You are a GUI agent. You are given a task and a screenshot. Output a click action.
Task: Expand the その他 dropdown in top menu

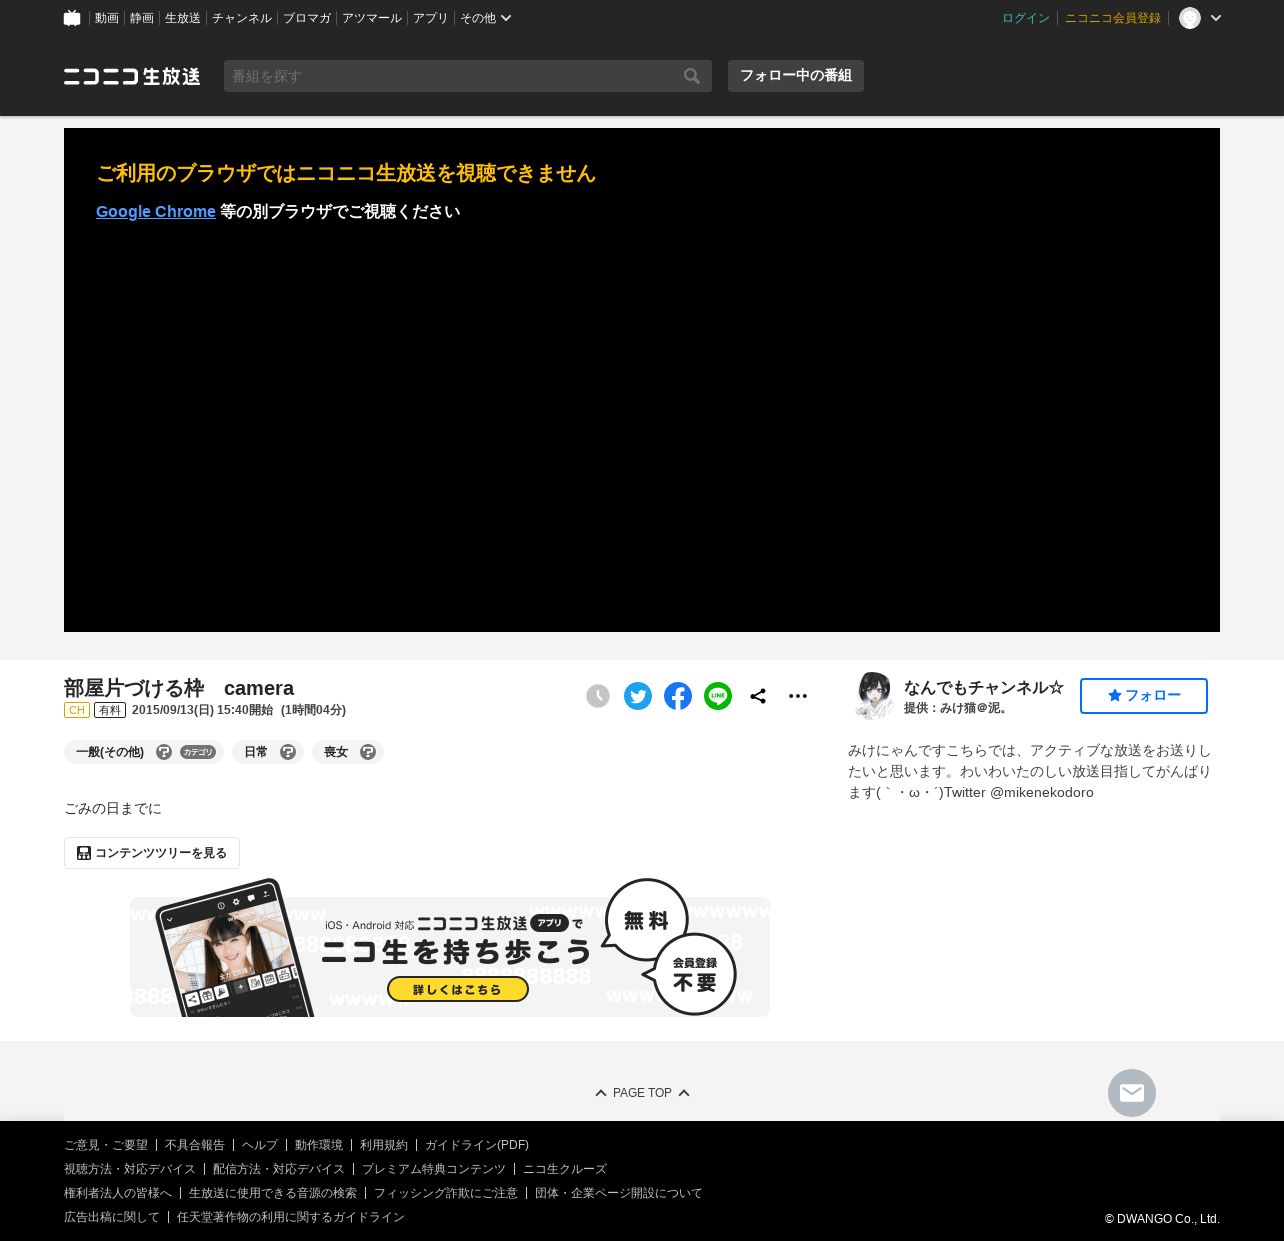[486, 18]
